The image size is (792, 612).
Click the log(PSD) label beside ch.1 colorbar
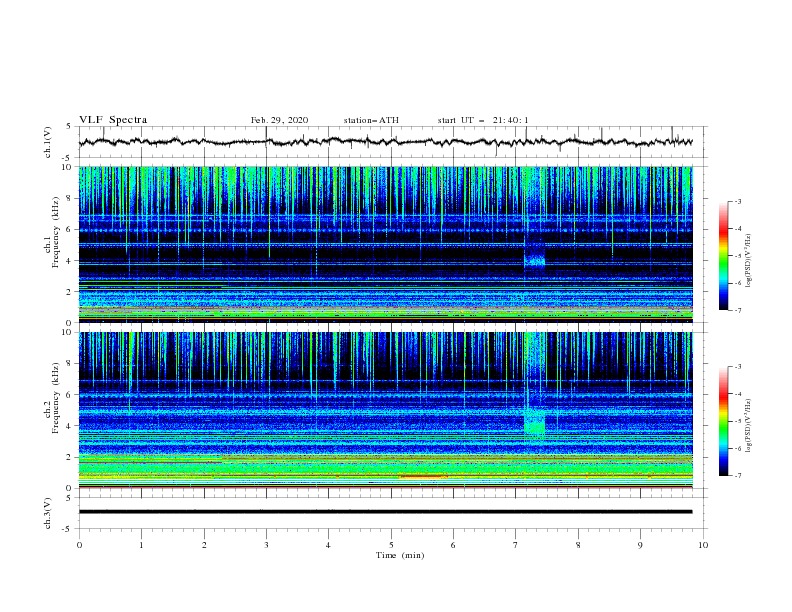pos(749,261)
